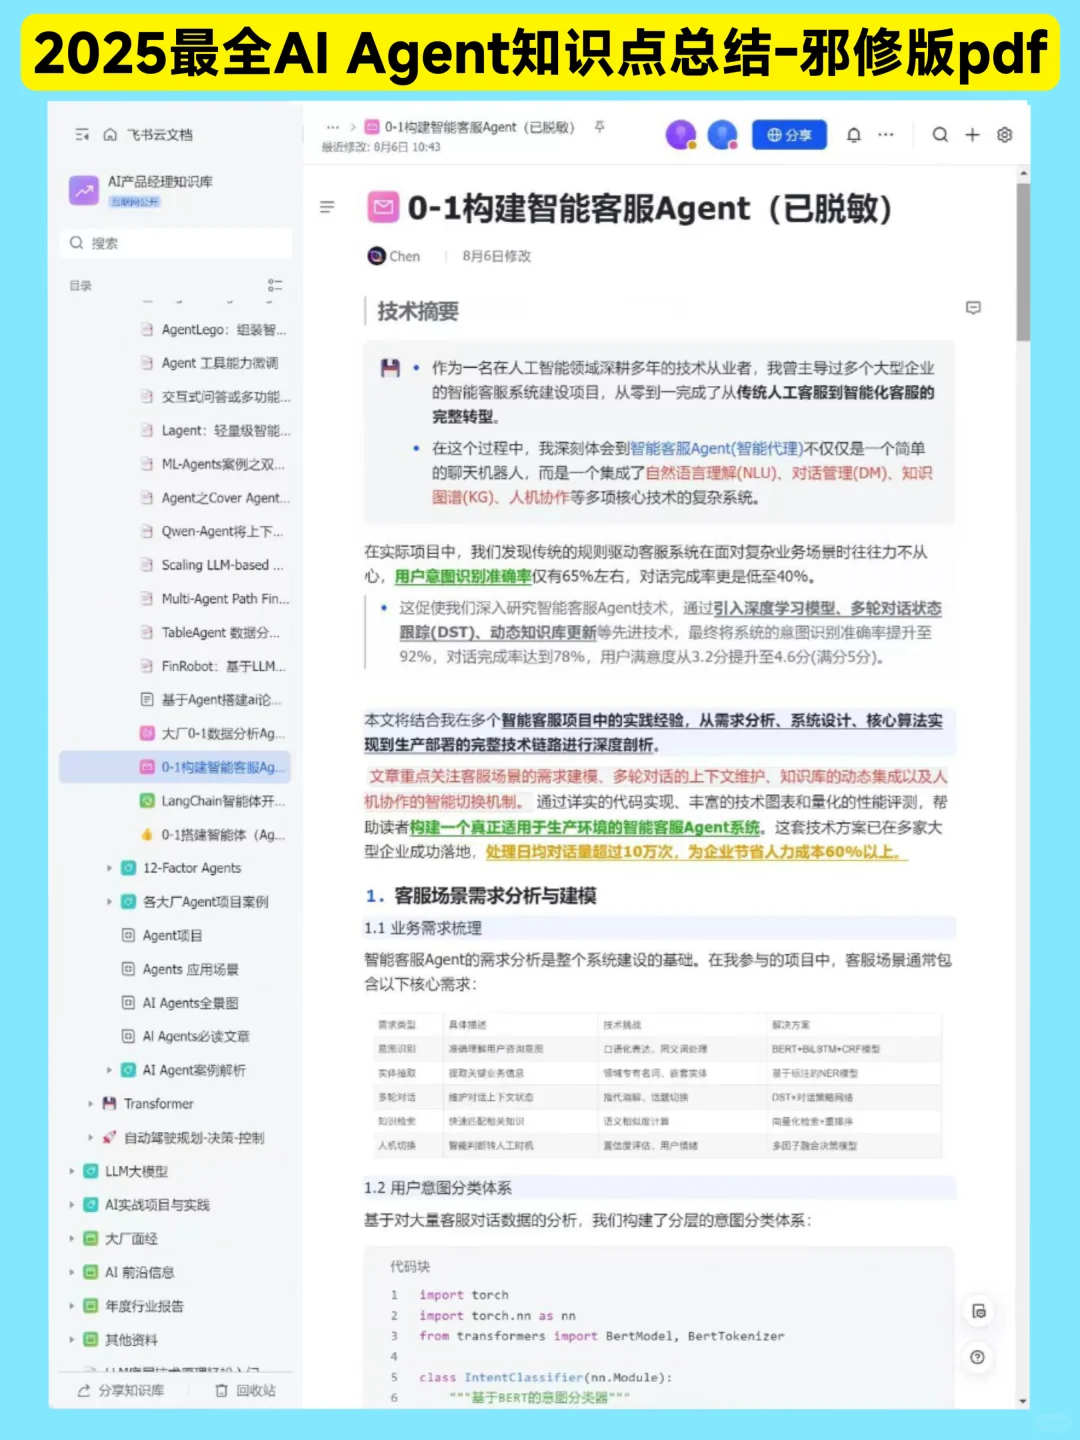This screenshot has width=1080, height=1440.
Task: Click the blue collaborator avatar
Action: [722, 134]
